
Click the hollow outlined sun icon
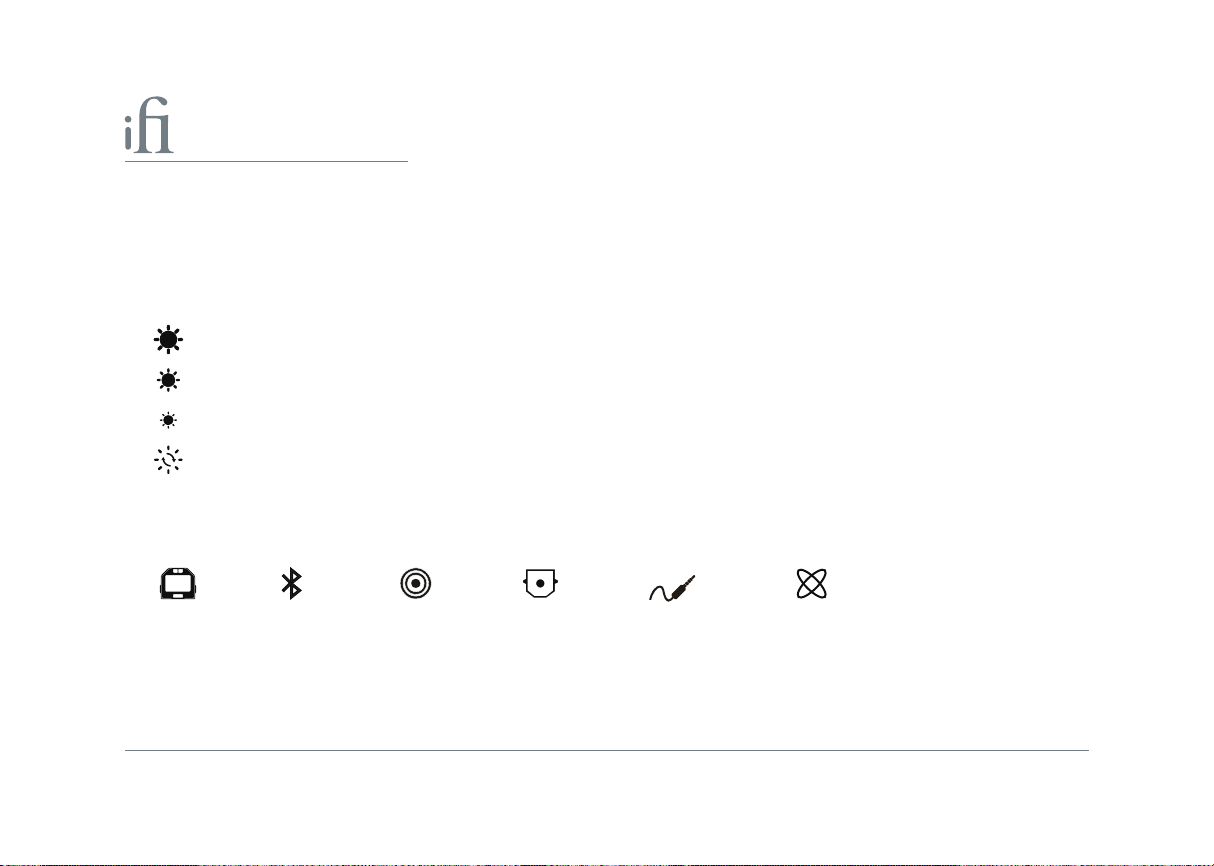point(168,460)
